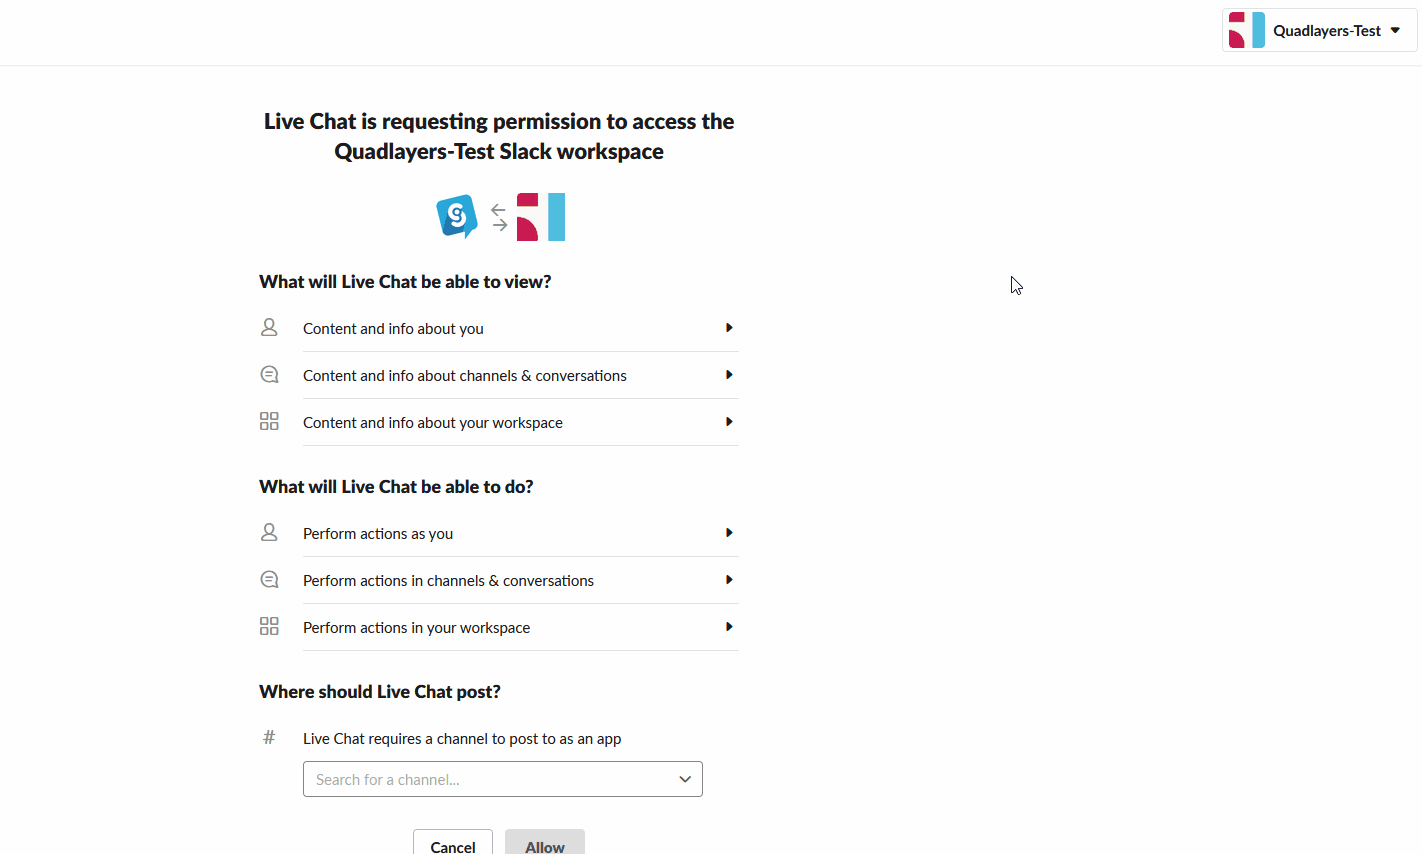Click the person icon beside Content about you
1422x854 pixels.
(x=269, y=327)
